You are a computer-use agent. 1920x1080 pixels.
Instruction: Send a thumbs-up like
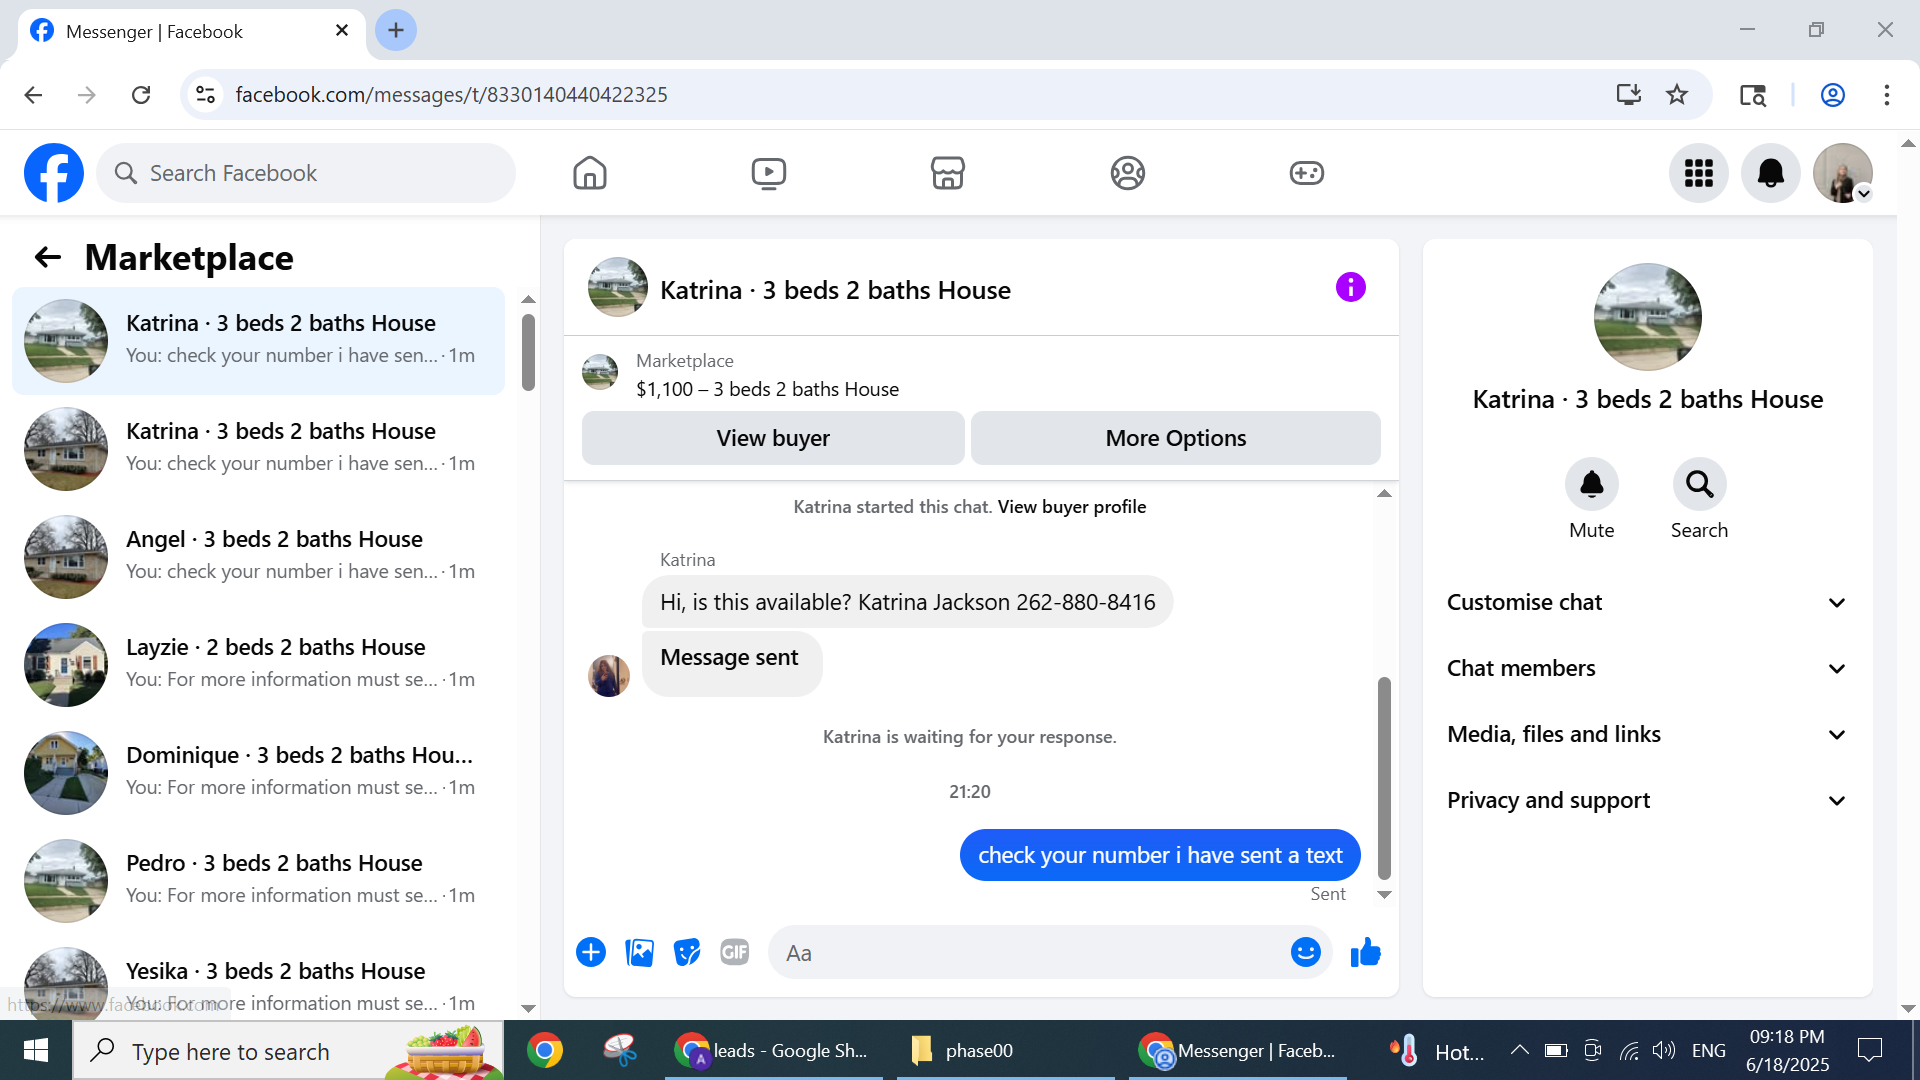1365,952
